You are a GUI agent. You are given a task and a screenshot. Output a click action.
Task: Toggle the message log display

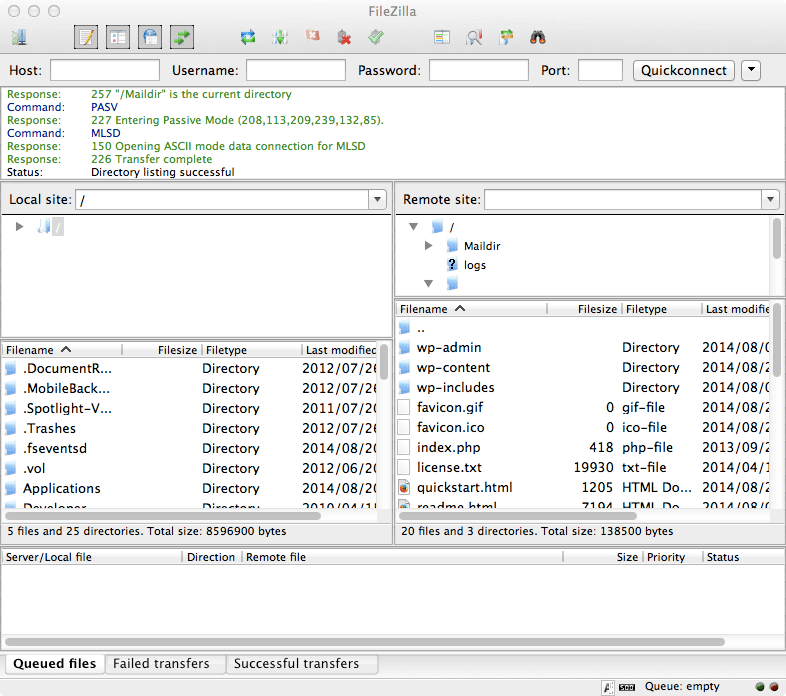pos(86,37)
